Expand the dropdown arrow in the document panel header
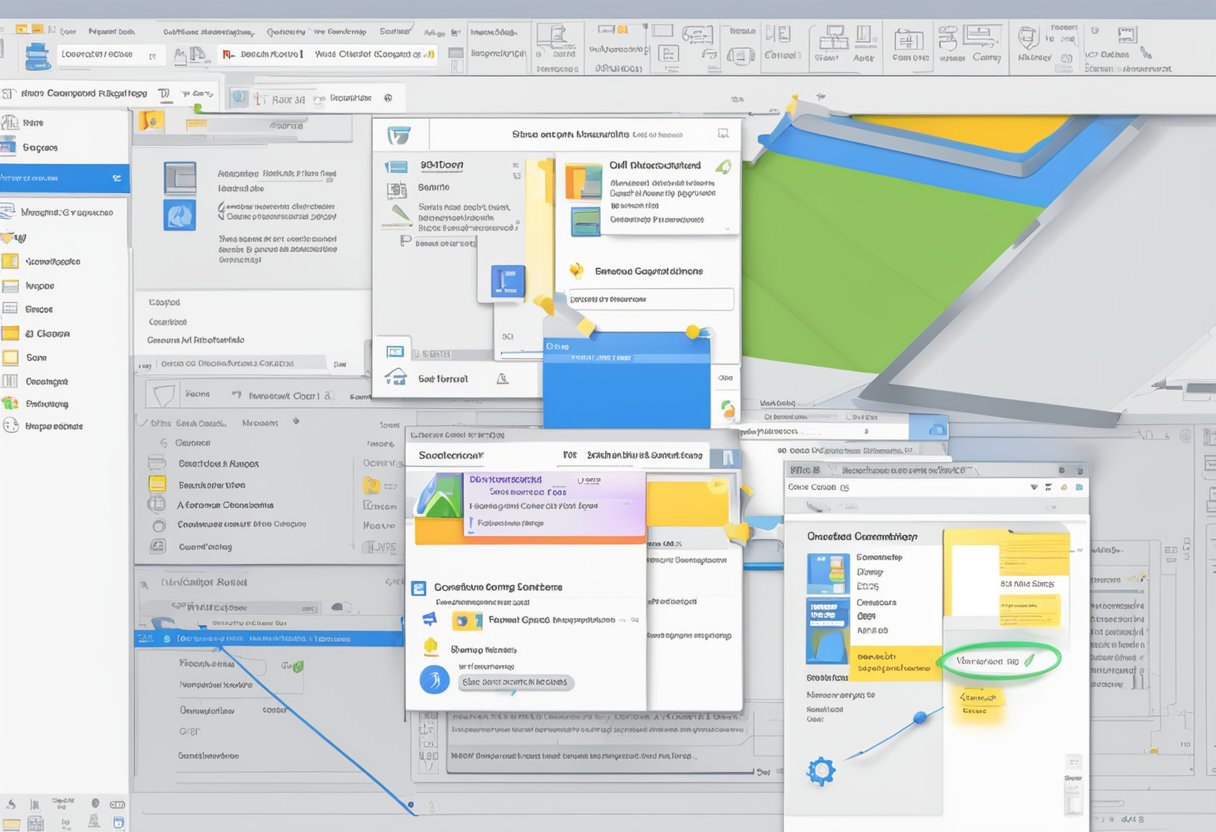Image resolution: width=1216 pixels, height=832 pixels. click(x=1034, y=487)
